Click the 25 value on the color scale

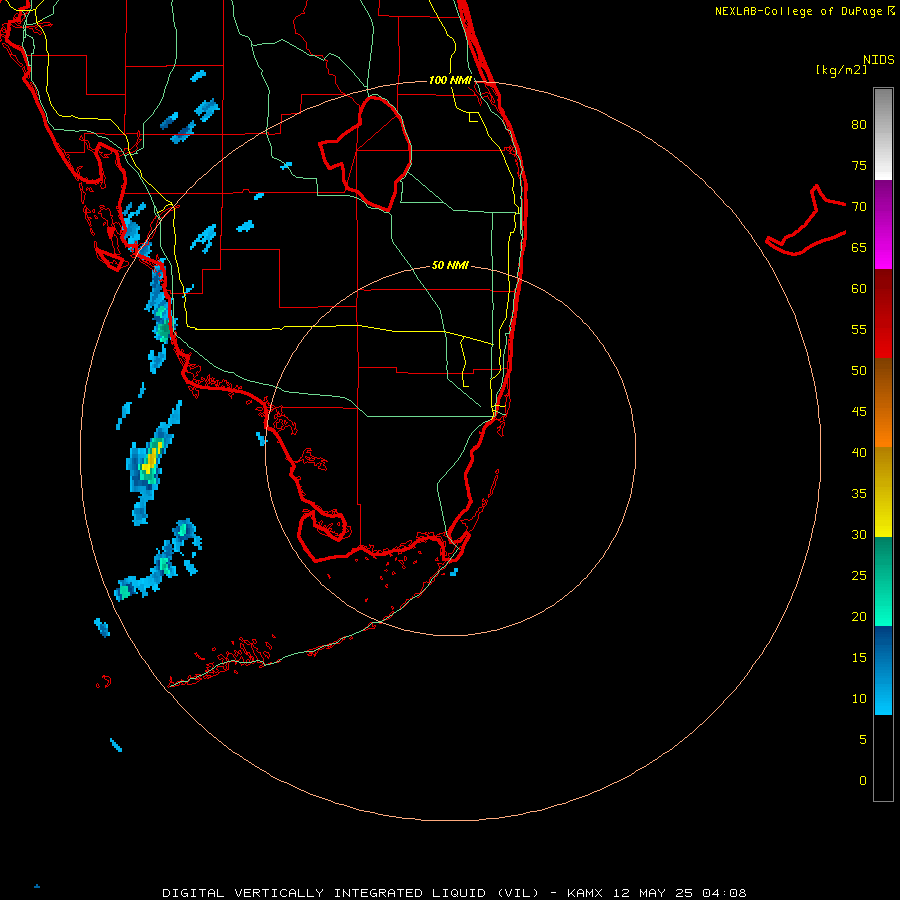coord(859,576)
